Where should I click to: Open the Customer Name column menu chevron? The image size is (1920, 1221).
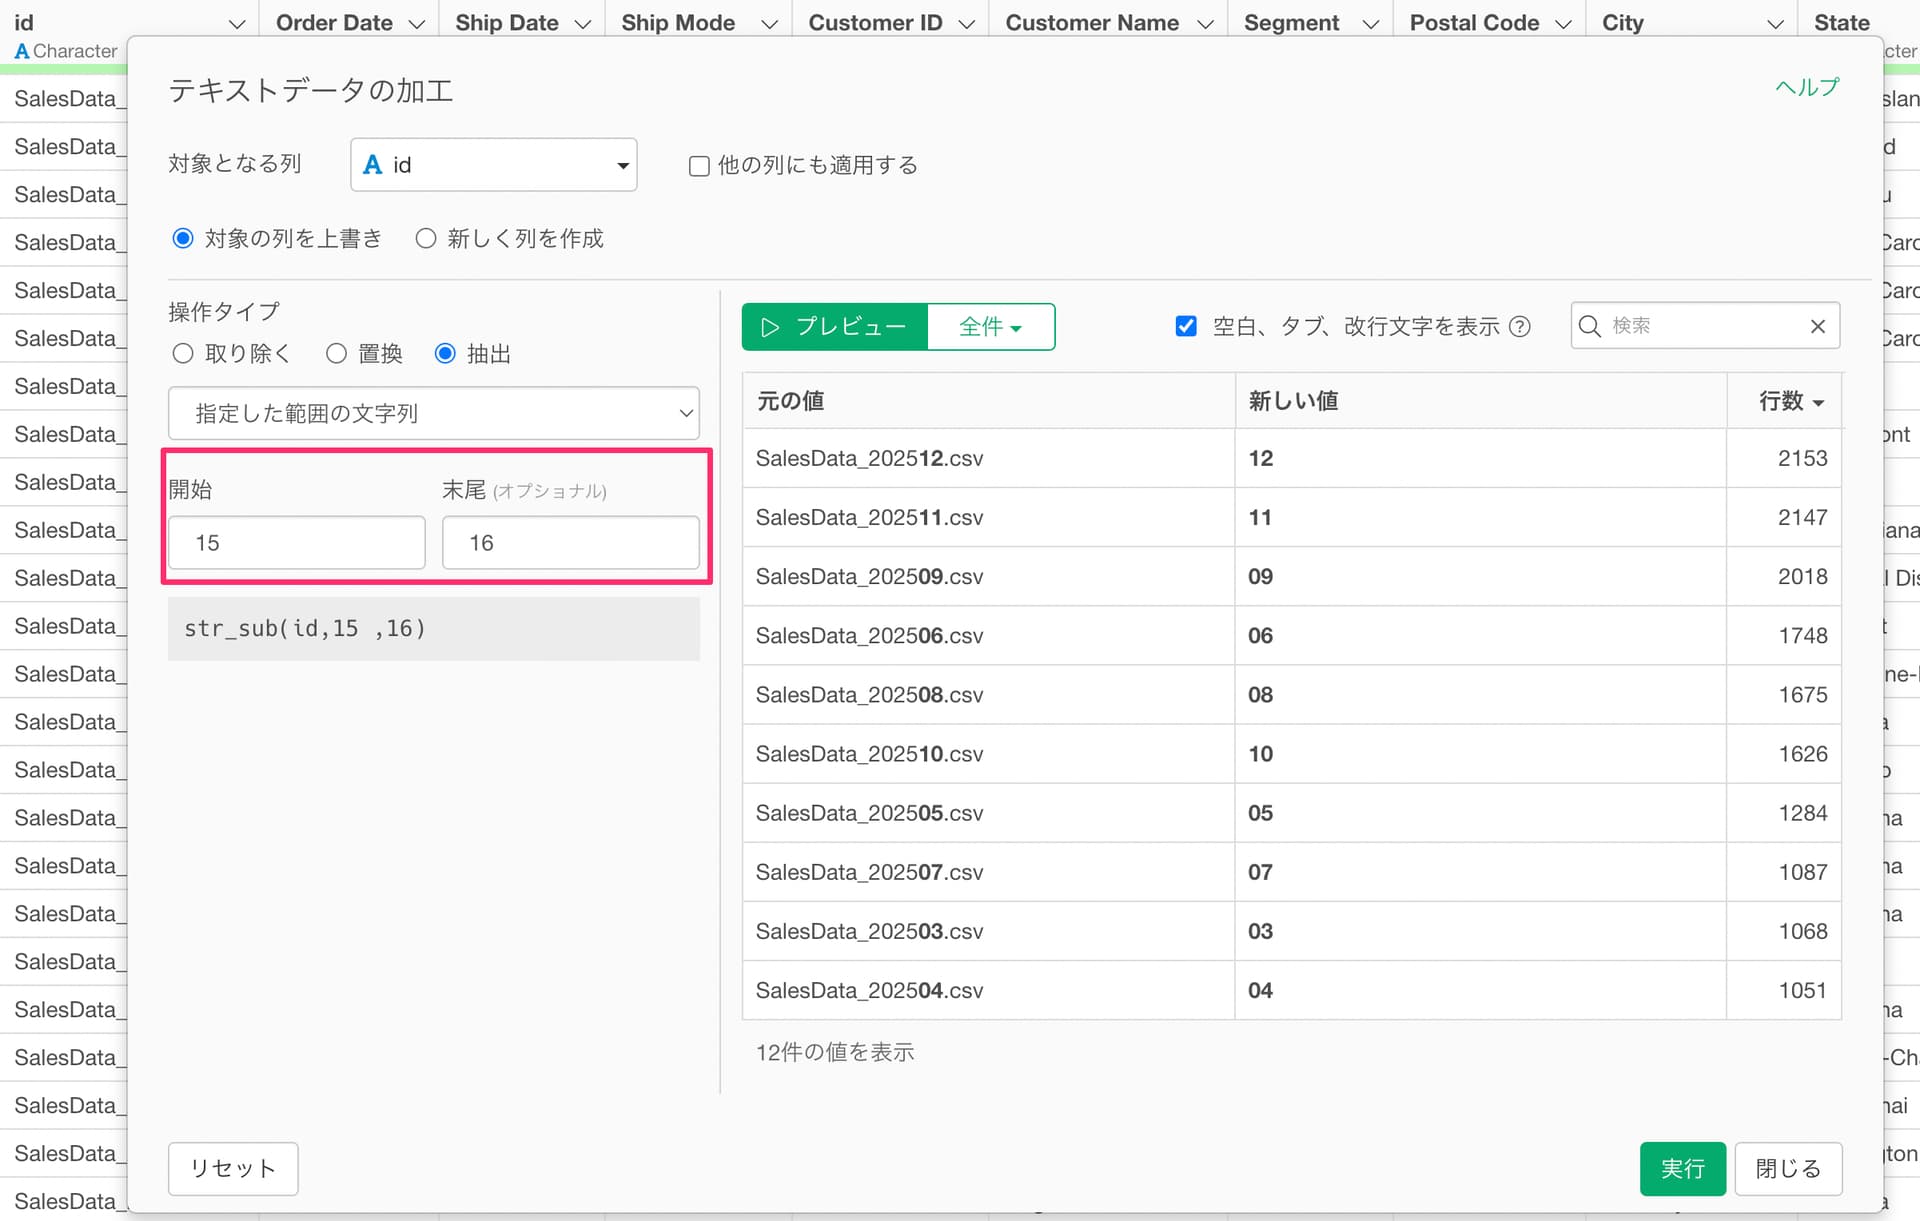1205,24
